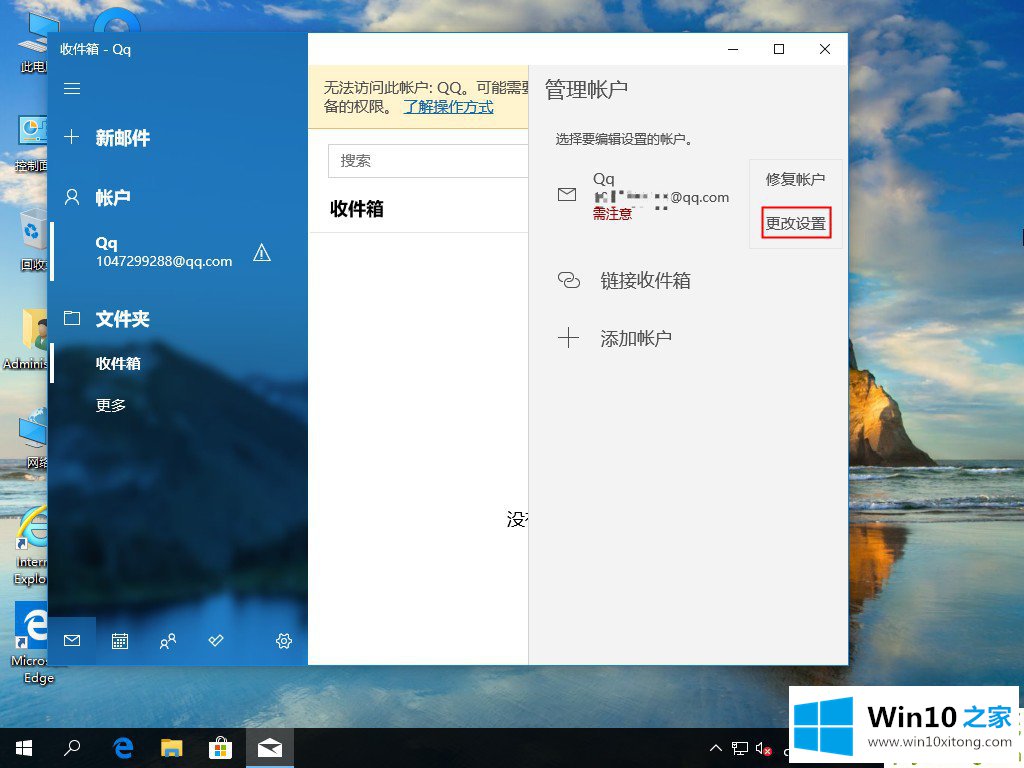Click the envelope icon beside Qq account
Screen dimensions: 1024x768
[567, 195]
